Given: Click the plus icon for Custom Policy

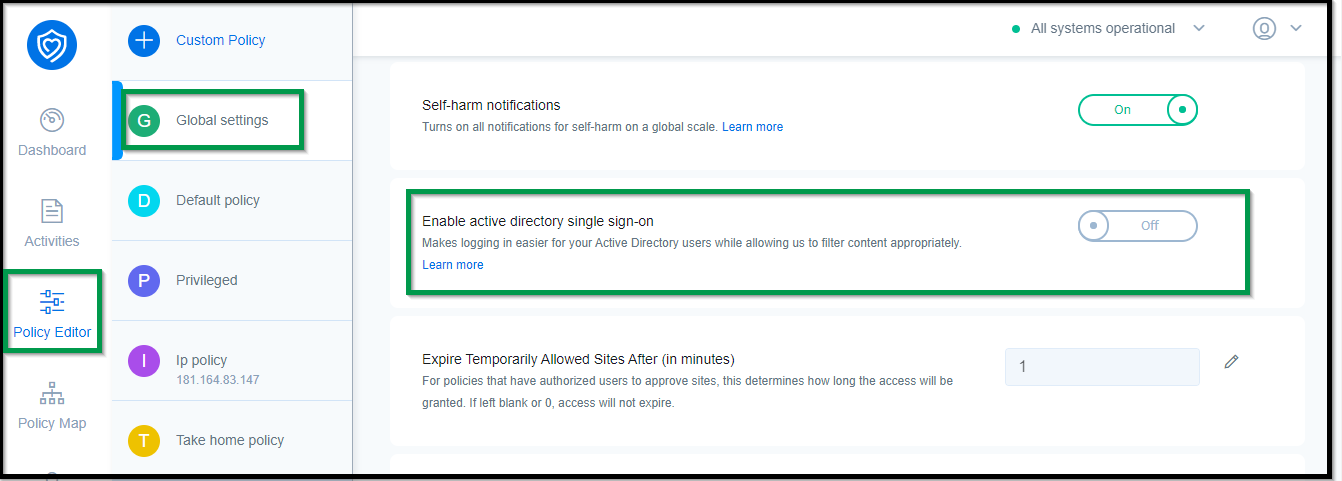Looking at the screenshot, I should [x=144, y=41].
